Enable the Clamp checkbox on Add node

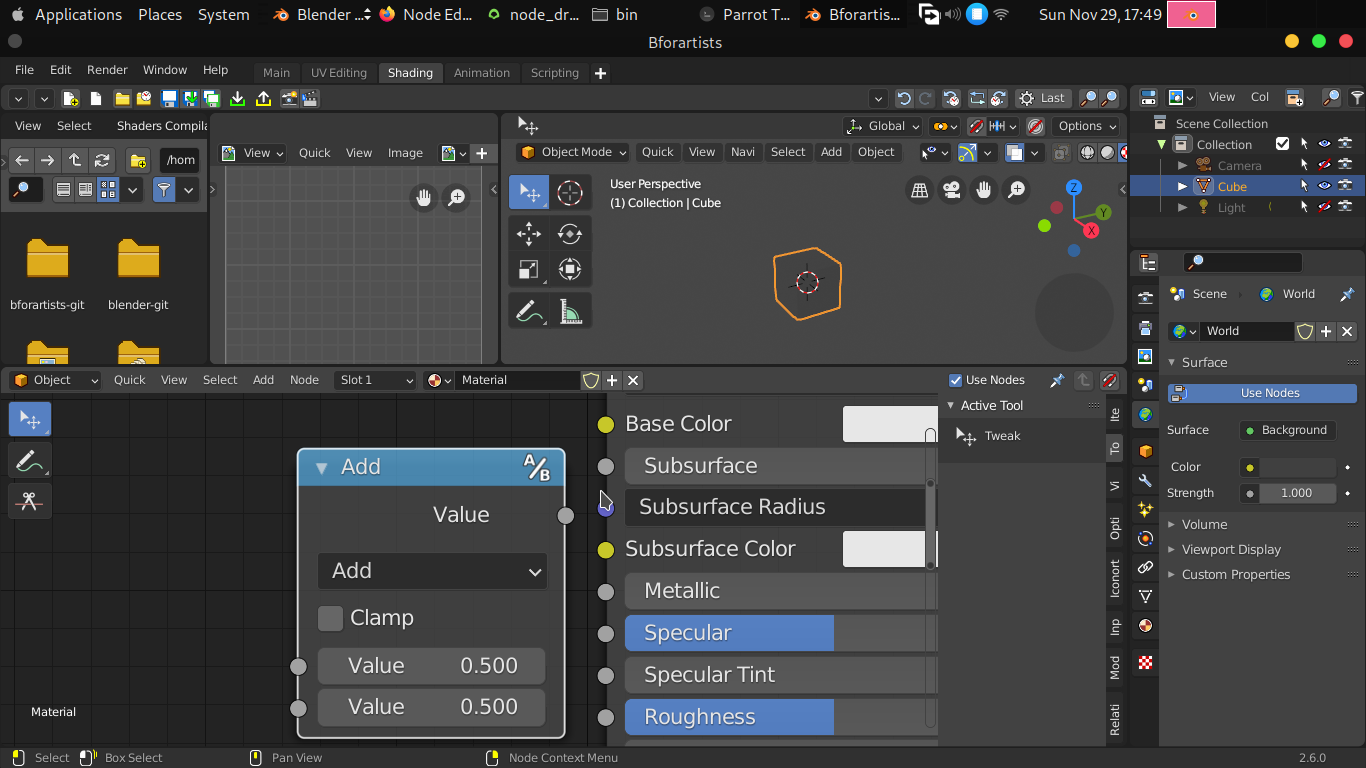[330, 618]
